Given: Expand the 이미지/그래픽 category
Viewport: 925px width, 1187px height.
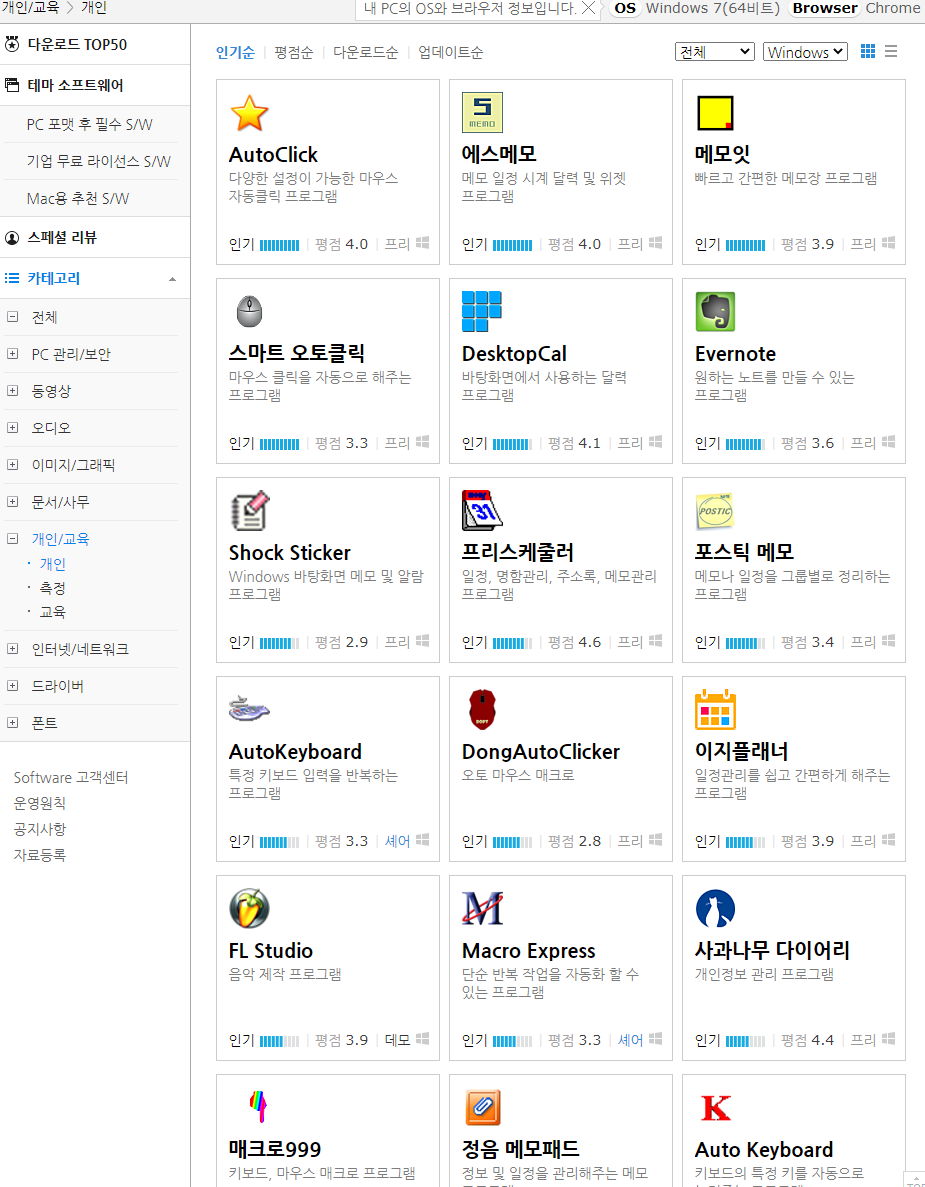Looking at the screenshot, I should pyautogui.click(x=12, y=465).
